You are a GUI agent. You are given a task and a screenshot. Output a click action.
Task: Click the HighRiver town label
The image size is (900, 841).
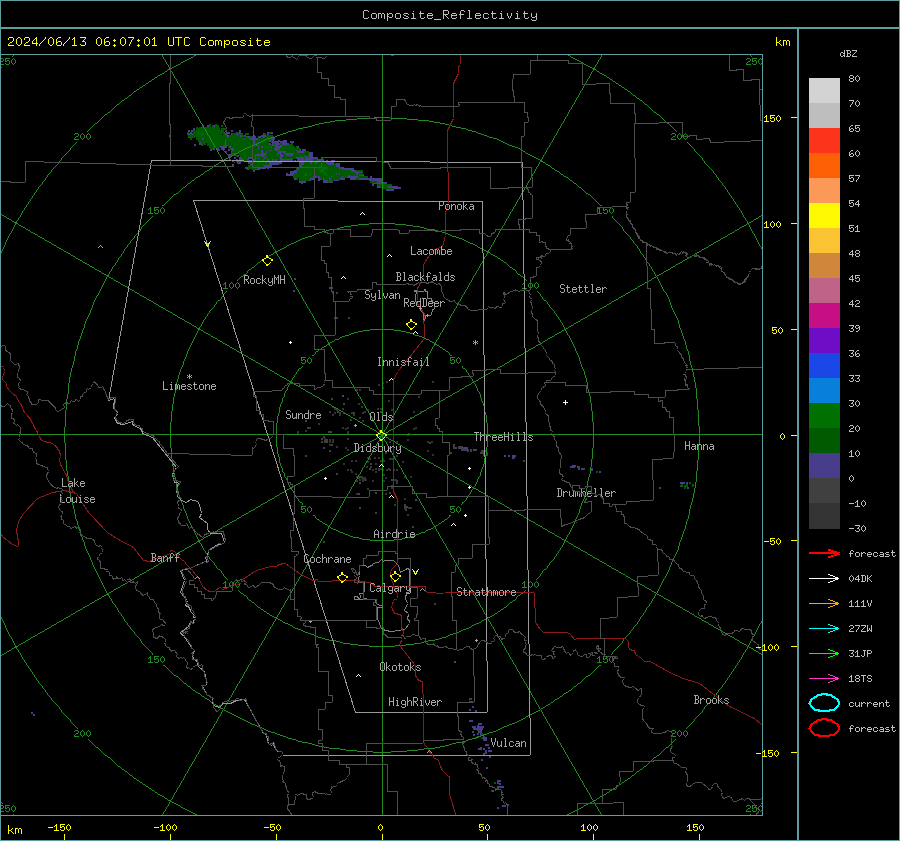click(415, 702)
